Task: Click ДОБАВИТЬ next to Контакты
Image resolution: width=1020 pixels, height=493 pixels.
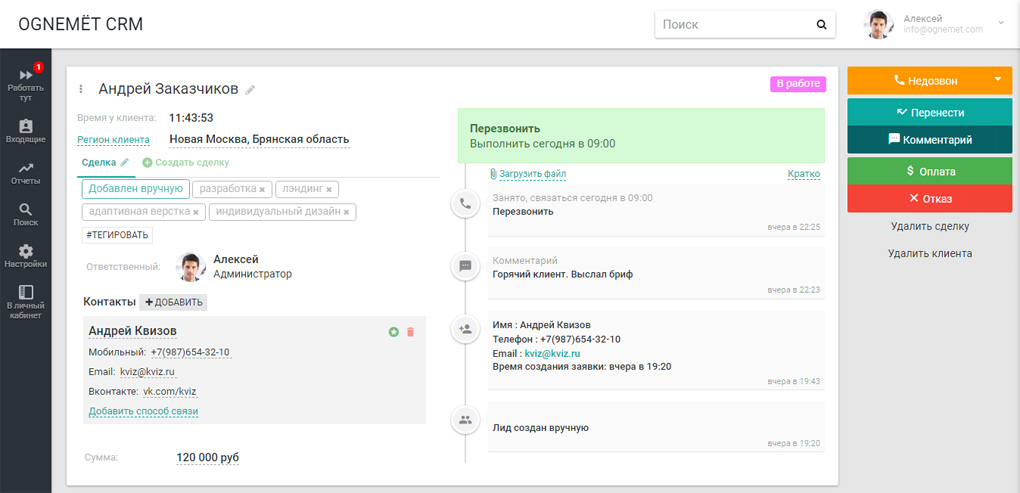Action: pyautogui.click(x=173, y=302)
